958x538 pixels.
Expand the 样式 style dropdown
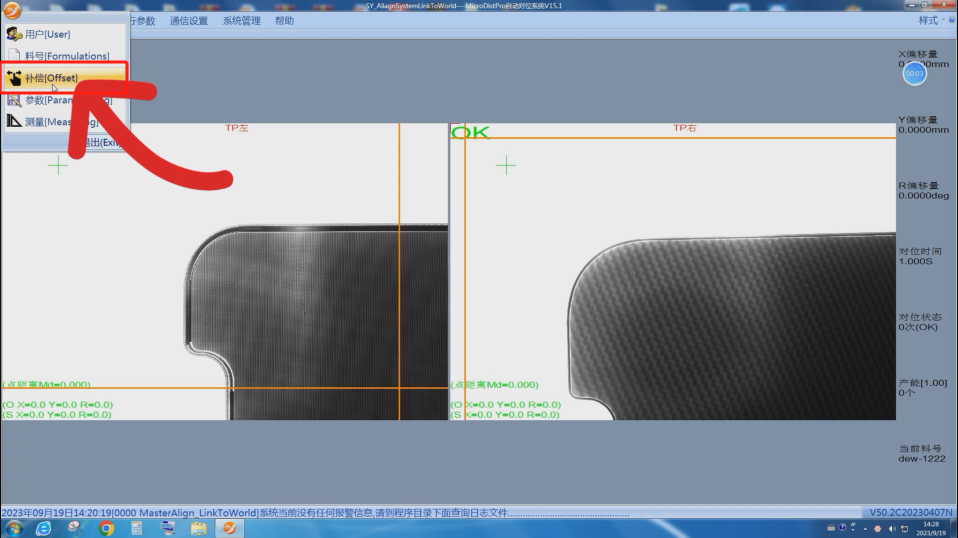928,21
